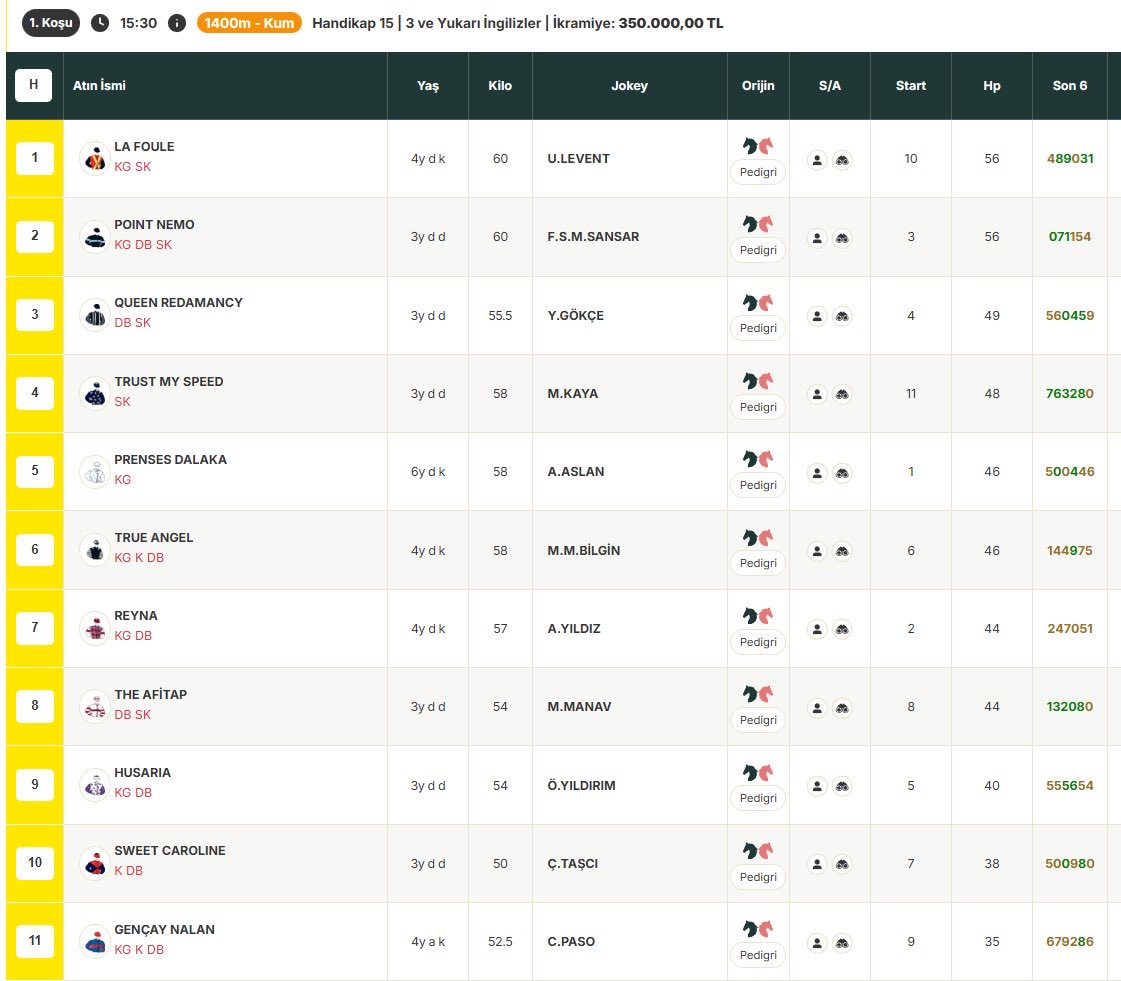1121x981 pixels.
Task: Click jockey name Y.GÖKÇE
Action: 576,315
